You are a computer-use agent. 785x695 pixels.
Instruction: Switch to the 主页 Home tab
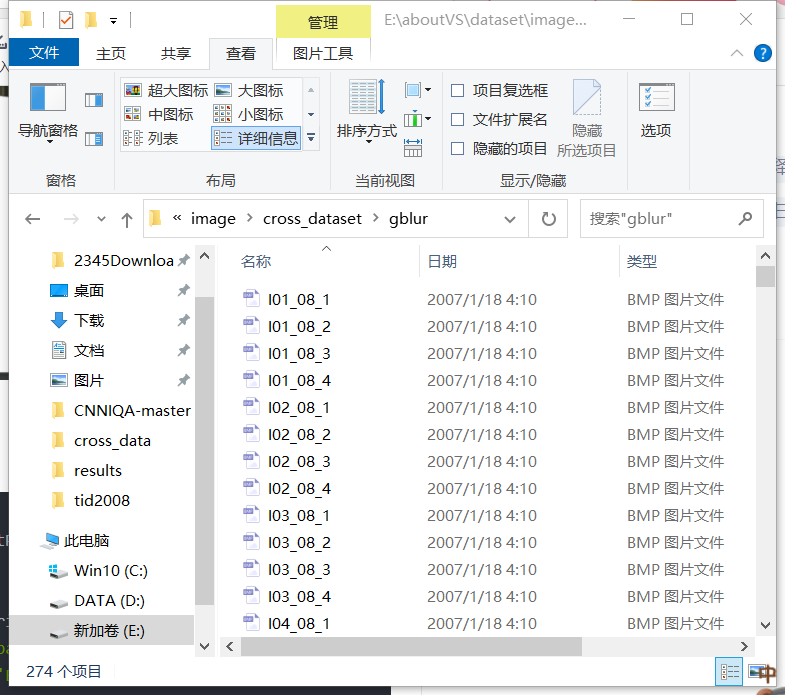tap(111, 53)
